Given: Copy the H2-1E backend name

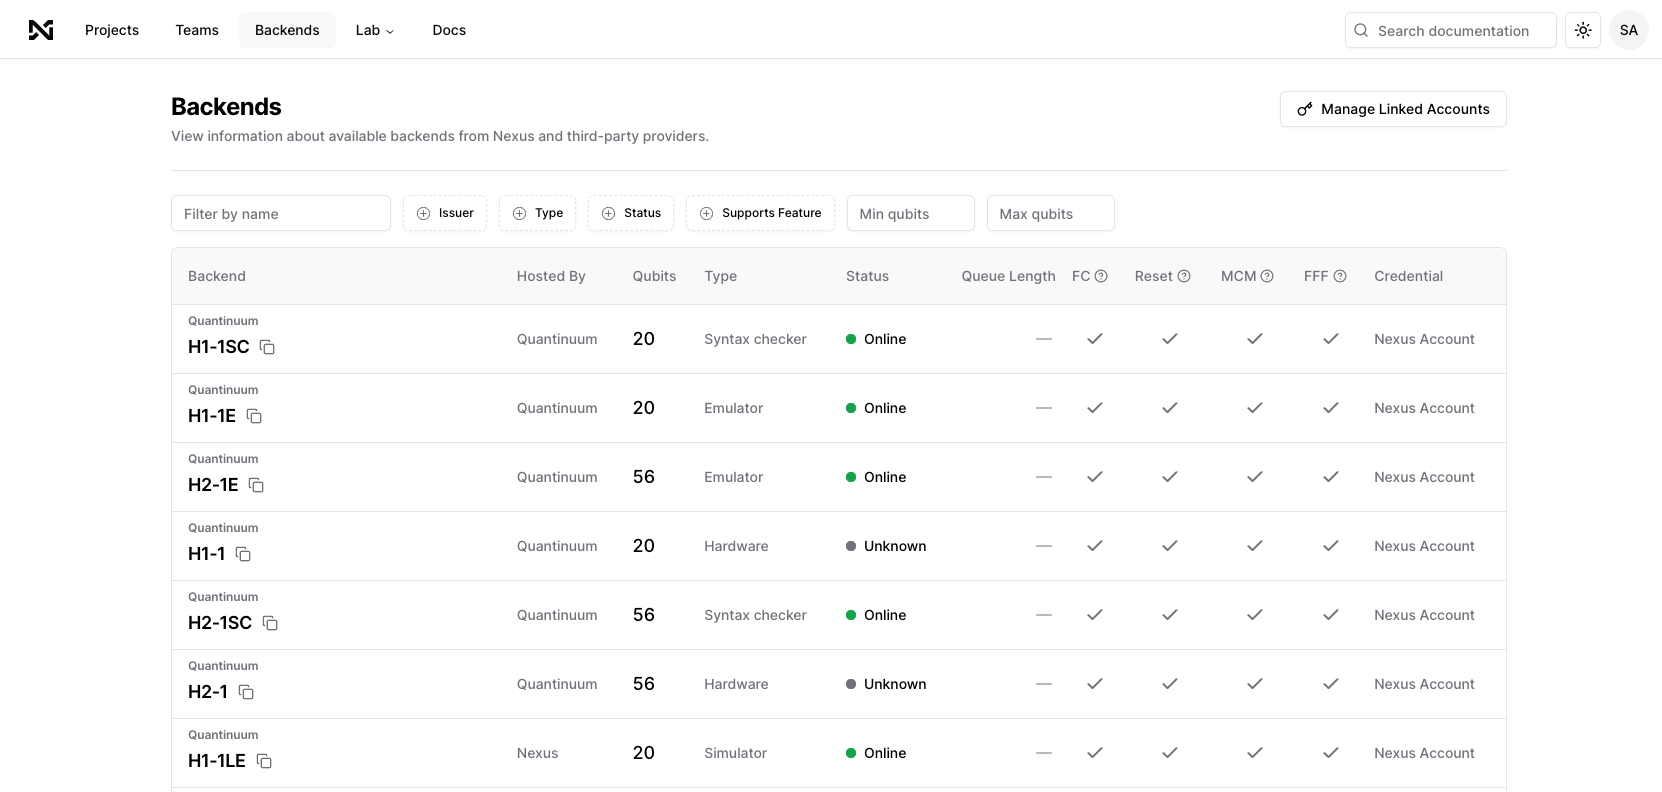Looking at the screenshot, I should (256, 485).
